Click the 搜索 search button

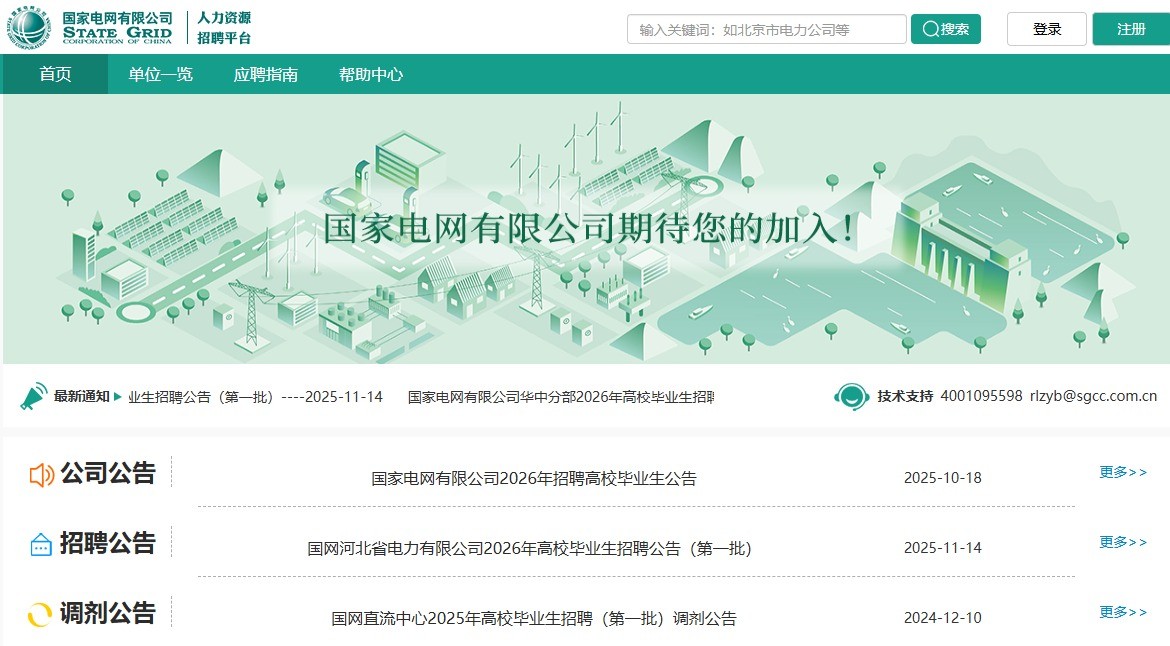tap(945, 29)
